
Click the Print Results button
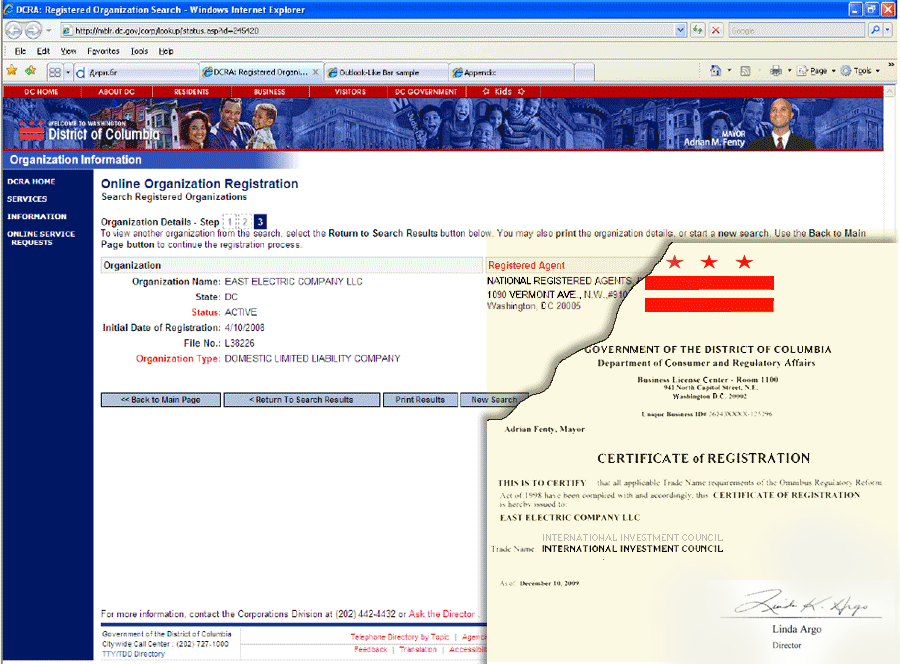tap(420, 399)
